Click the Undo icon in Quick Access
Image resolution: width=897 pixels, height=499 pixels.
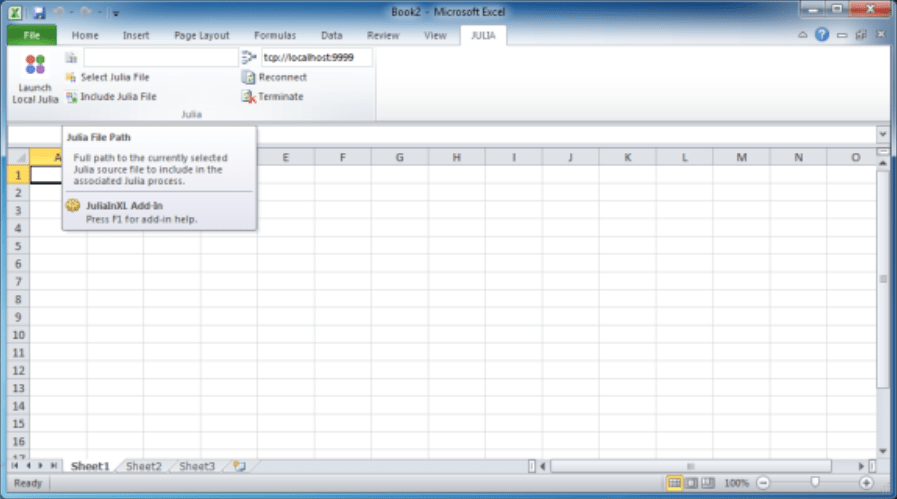[x=58, y=12]
